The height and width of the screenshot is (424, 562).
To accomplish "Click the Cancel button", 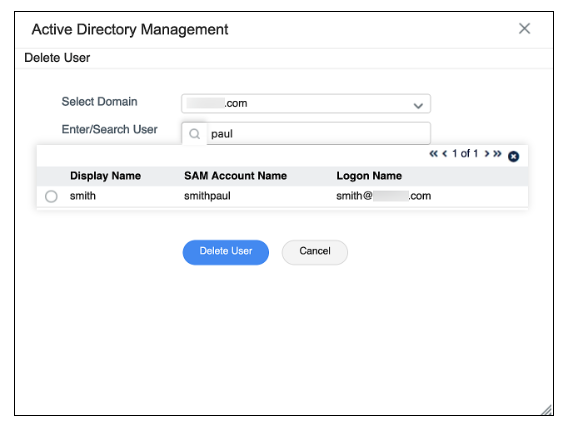I will (315, 252).
